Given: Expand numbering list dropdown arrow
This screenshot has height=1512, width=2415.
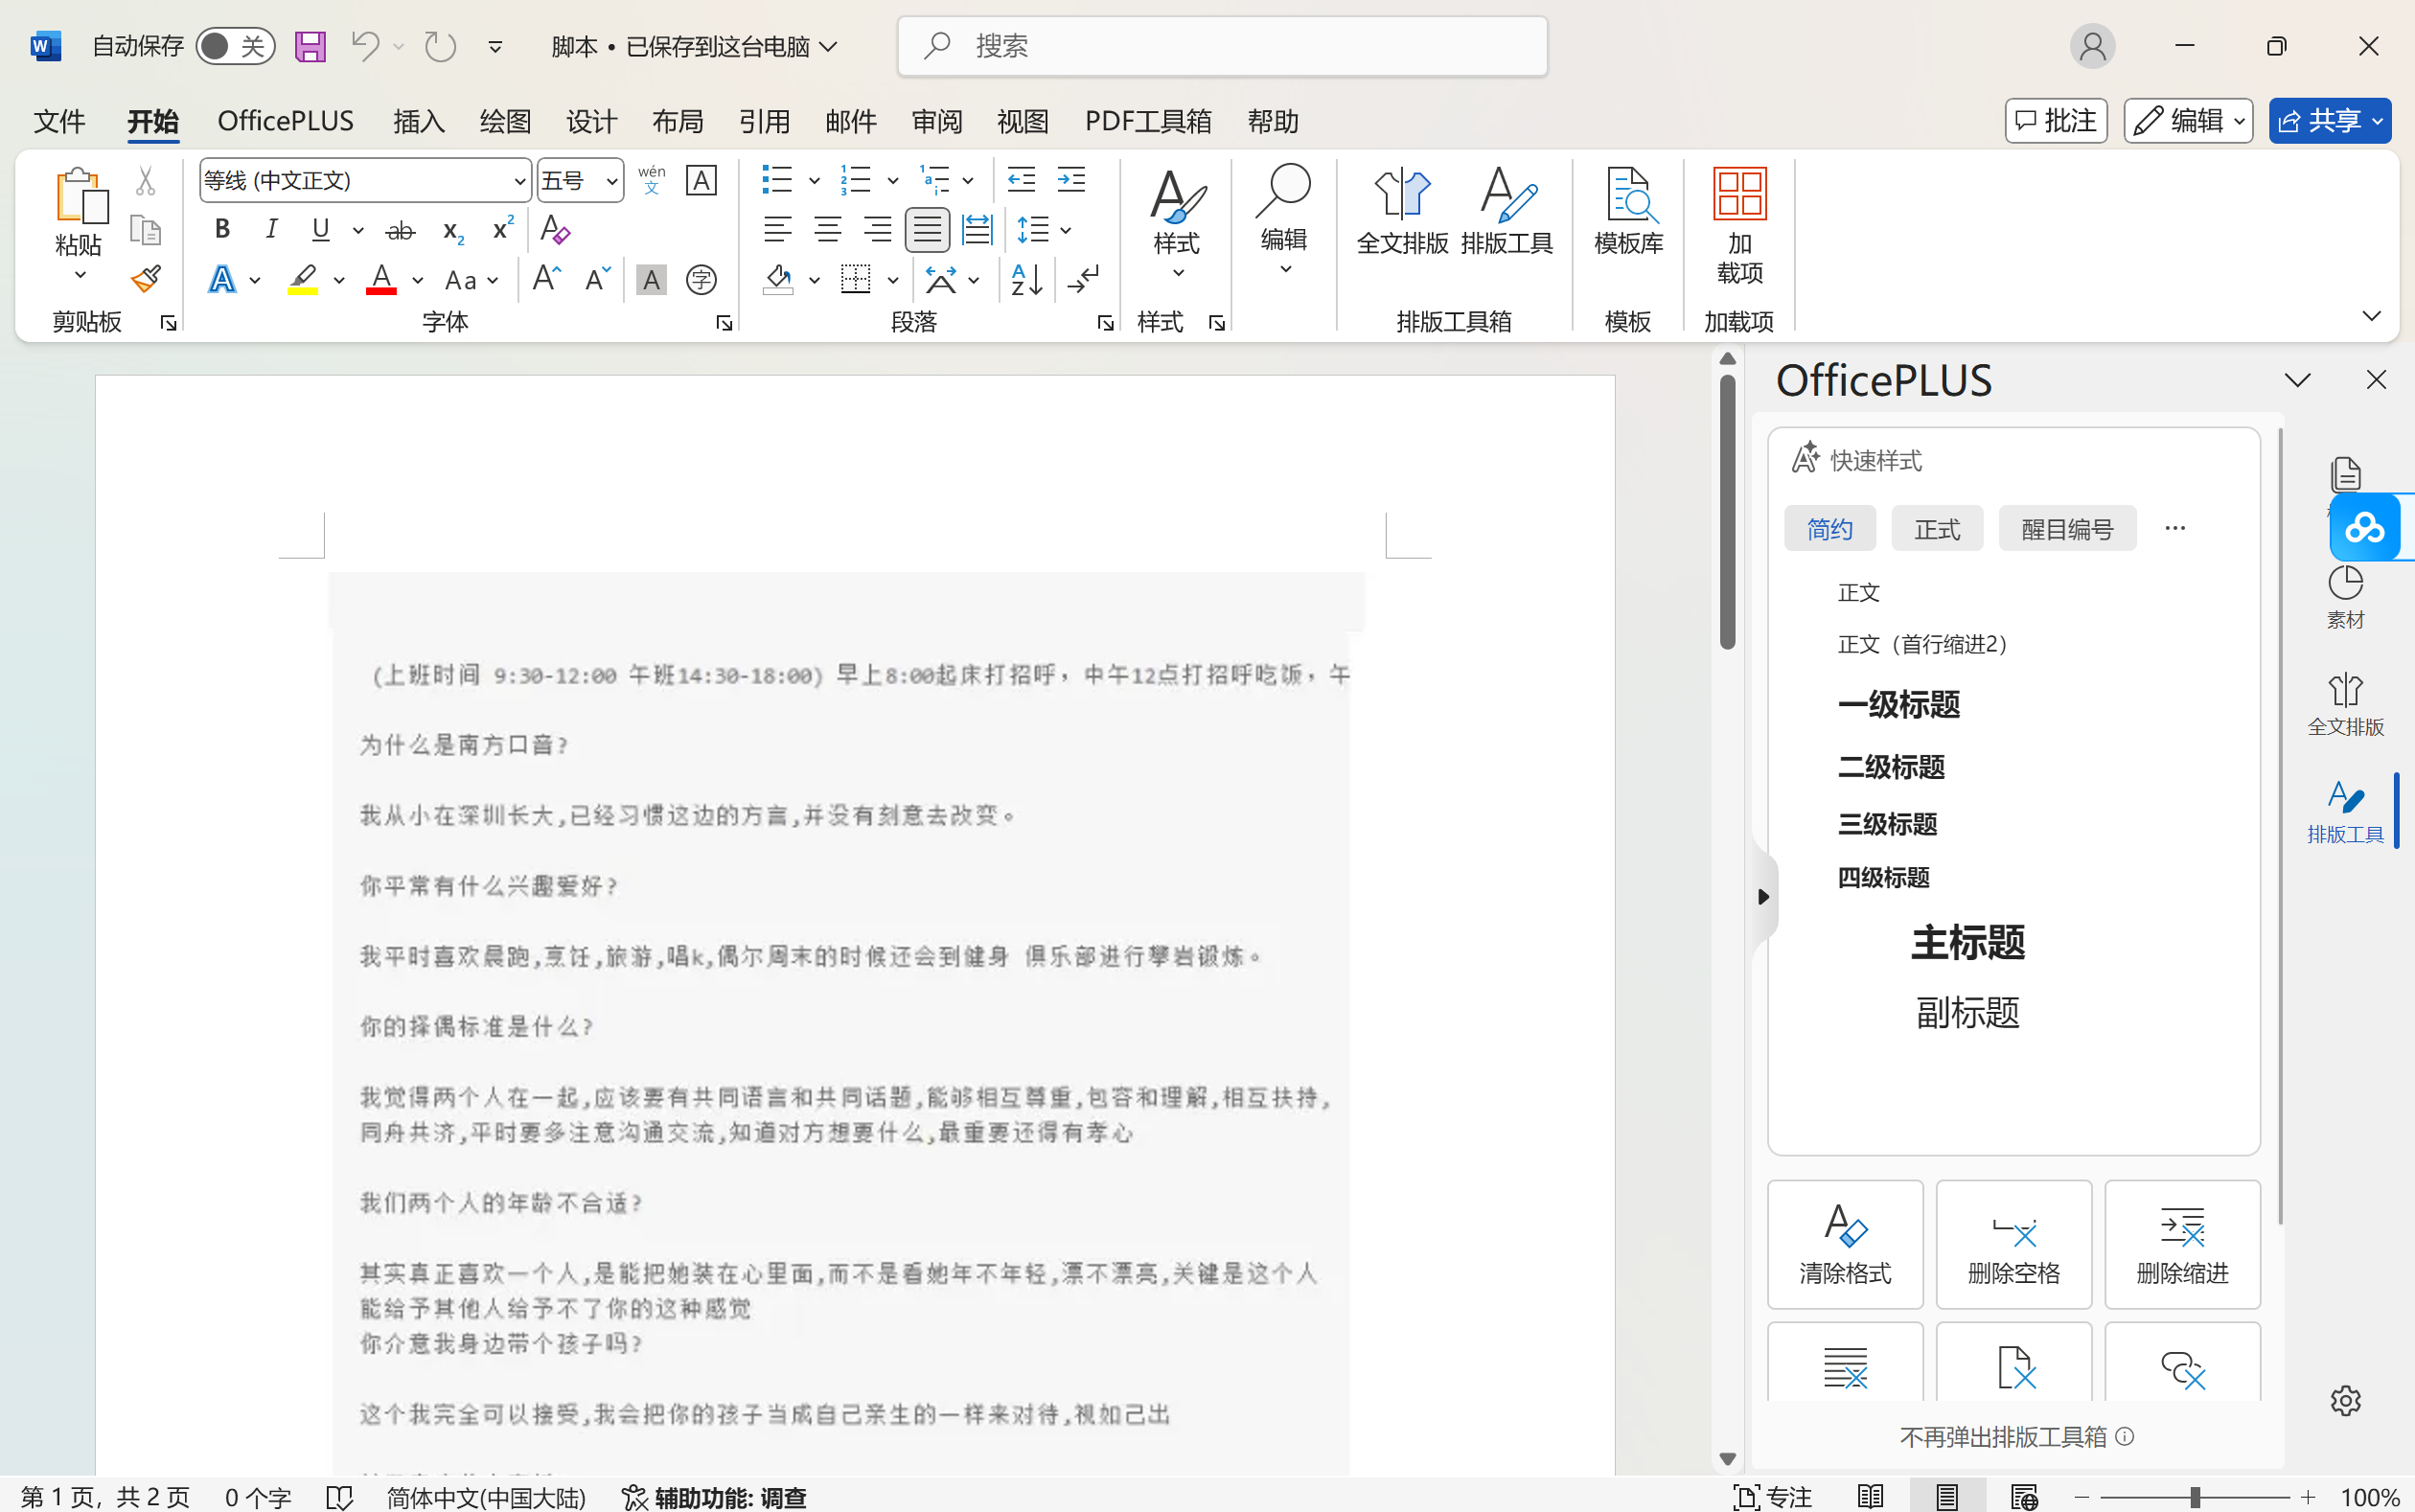Looking at the screenshot, I should point(892,181).
